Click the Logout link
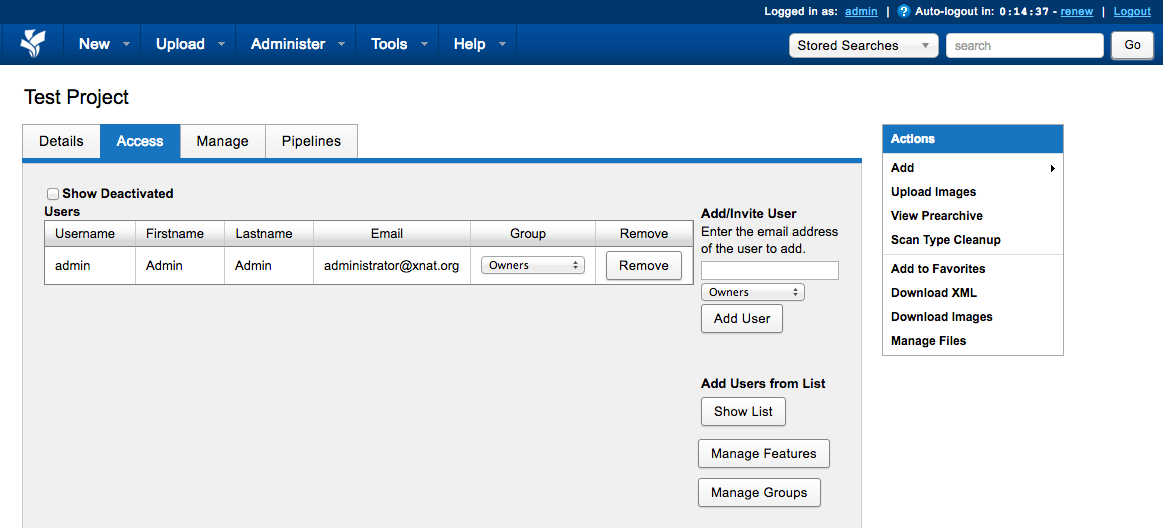1163x528 pixels. [1132, 12]
